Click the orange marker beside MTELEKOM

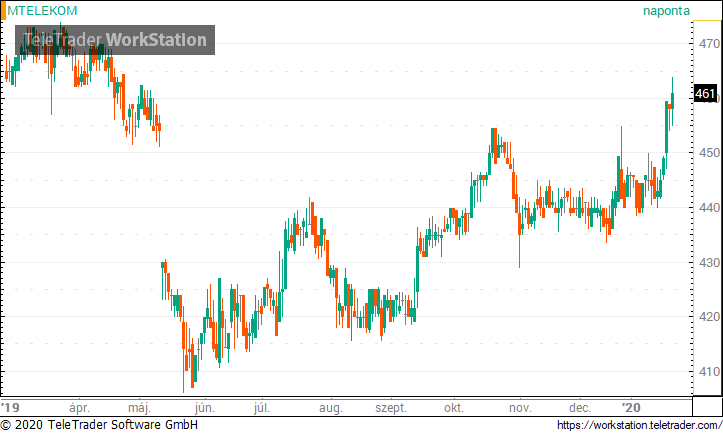[3, 11]
